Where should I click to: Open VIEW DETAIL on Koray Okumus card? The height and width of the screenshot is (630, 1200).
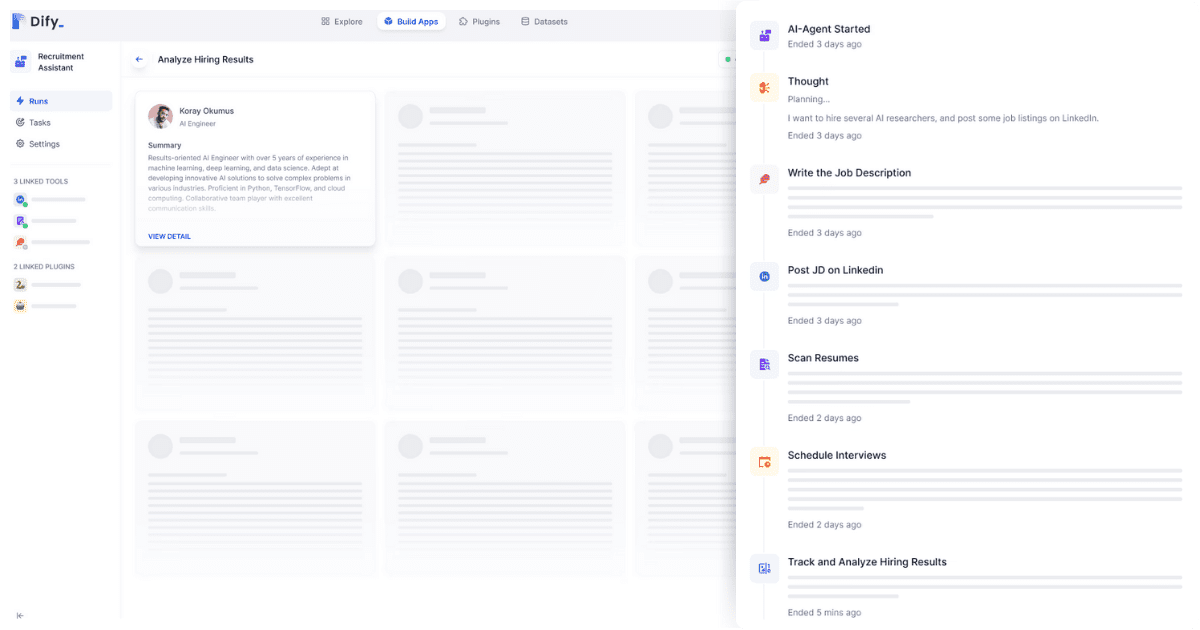coord(169,237)
